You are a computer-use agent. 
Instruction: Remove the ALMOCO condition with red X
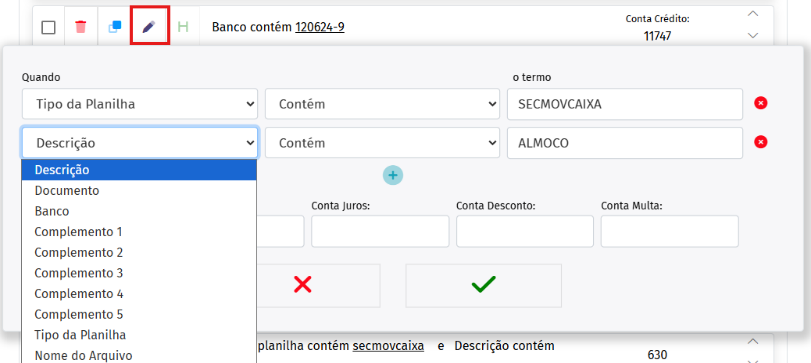[x=760, y=142]
